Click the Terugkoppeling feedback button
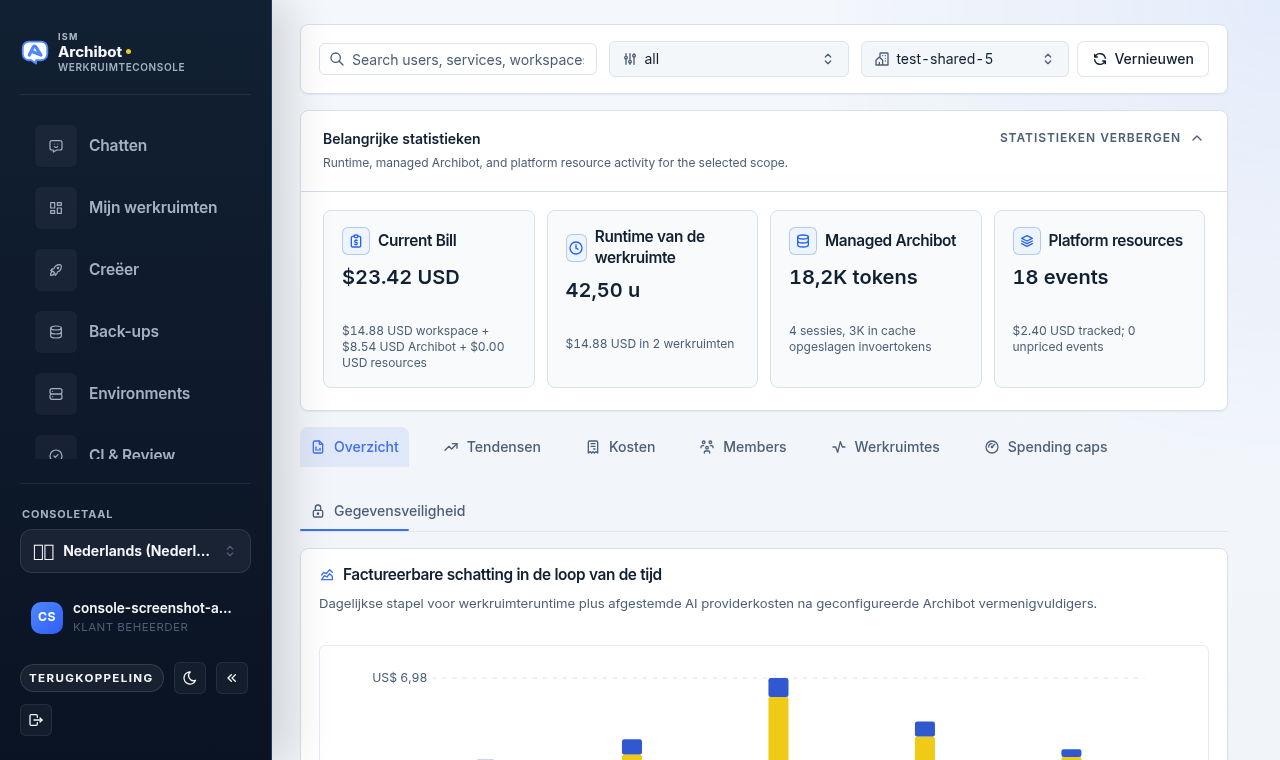1280x760 pixels. point(92,678)
